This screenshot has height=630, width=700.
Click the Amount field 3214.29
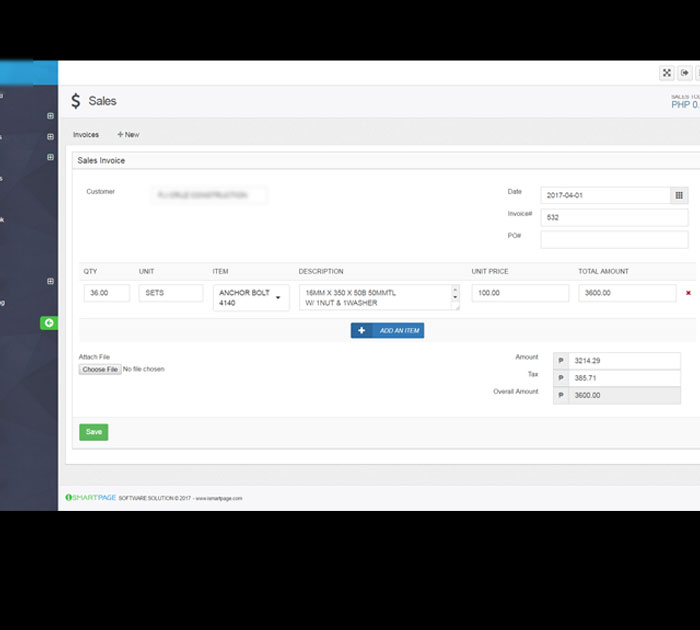625,361
